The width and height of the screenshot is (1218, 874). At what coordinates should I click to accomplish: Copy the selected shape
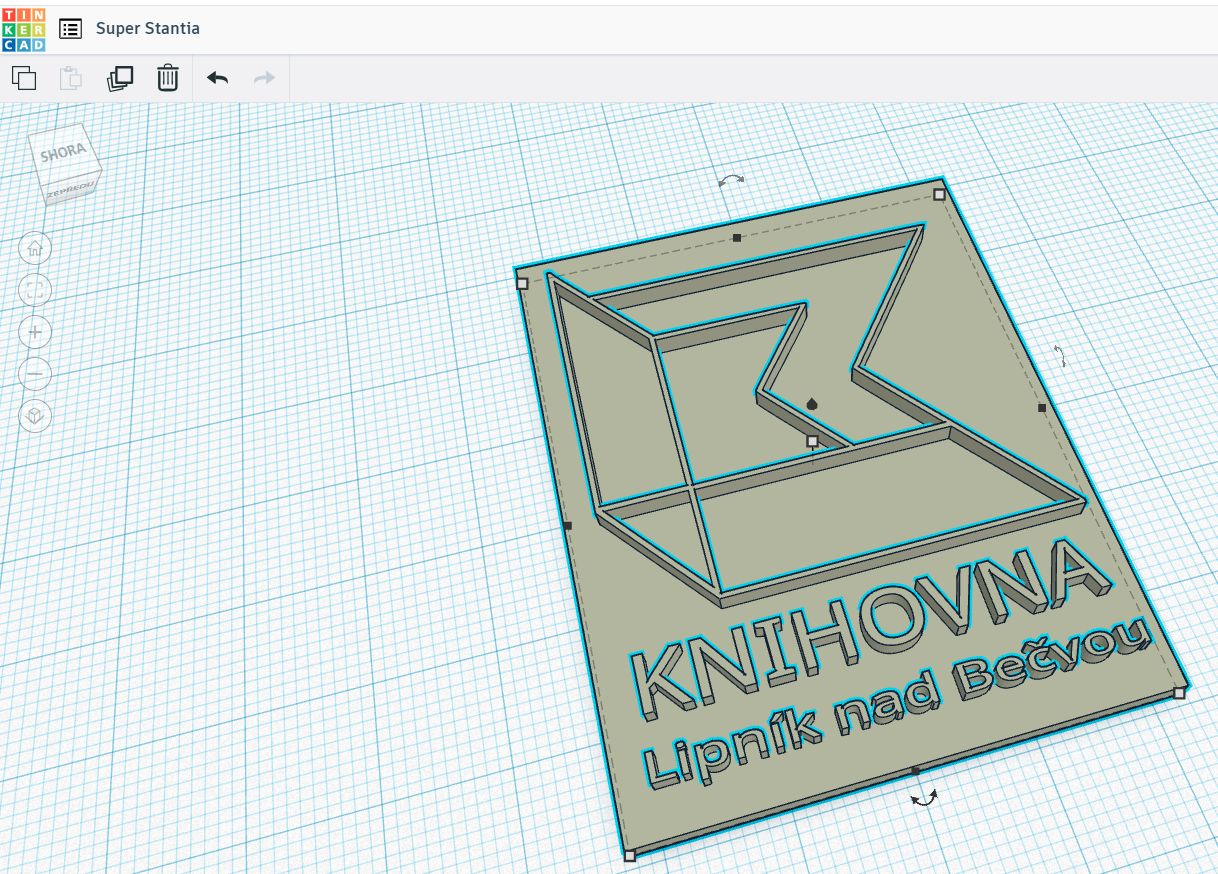tap(24, 78)
